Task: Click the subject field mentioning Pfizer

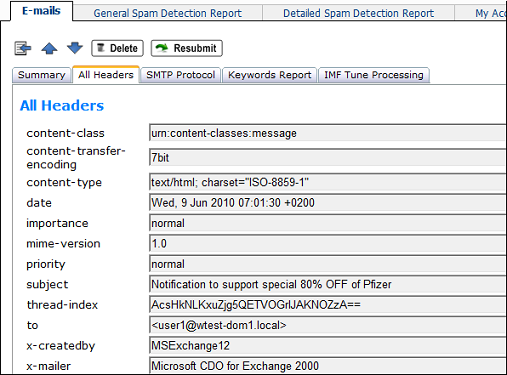Action: coord(328,284)
